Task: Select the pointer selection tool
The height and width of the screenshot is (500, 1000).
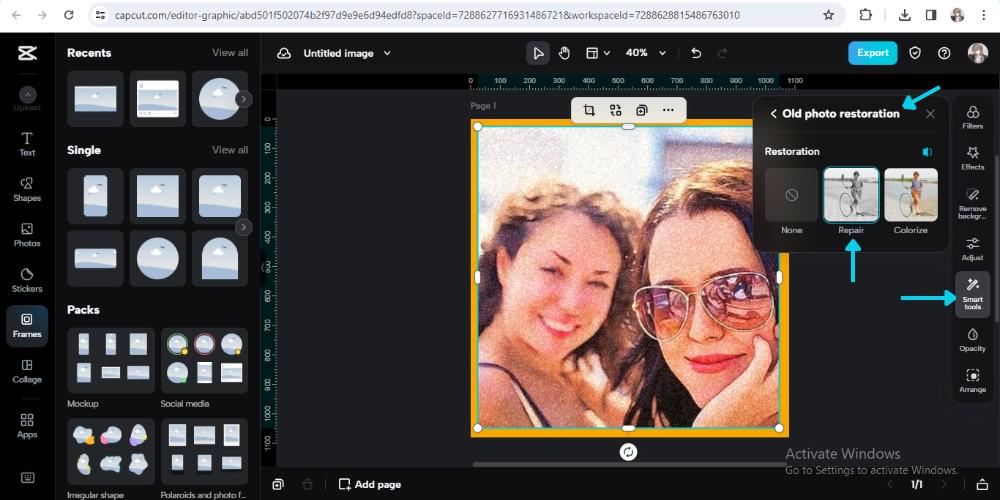Action: [538, 54]
